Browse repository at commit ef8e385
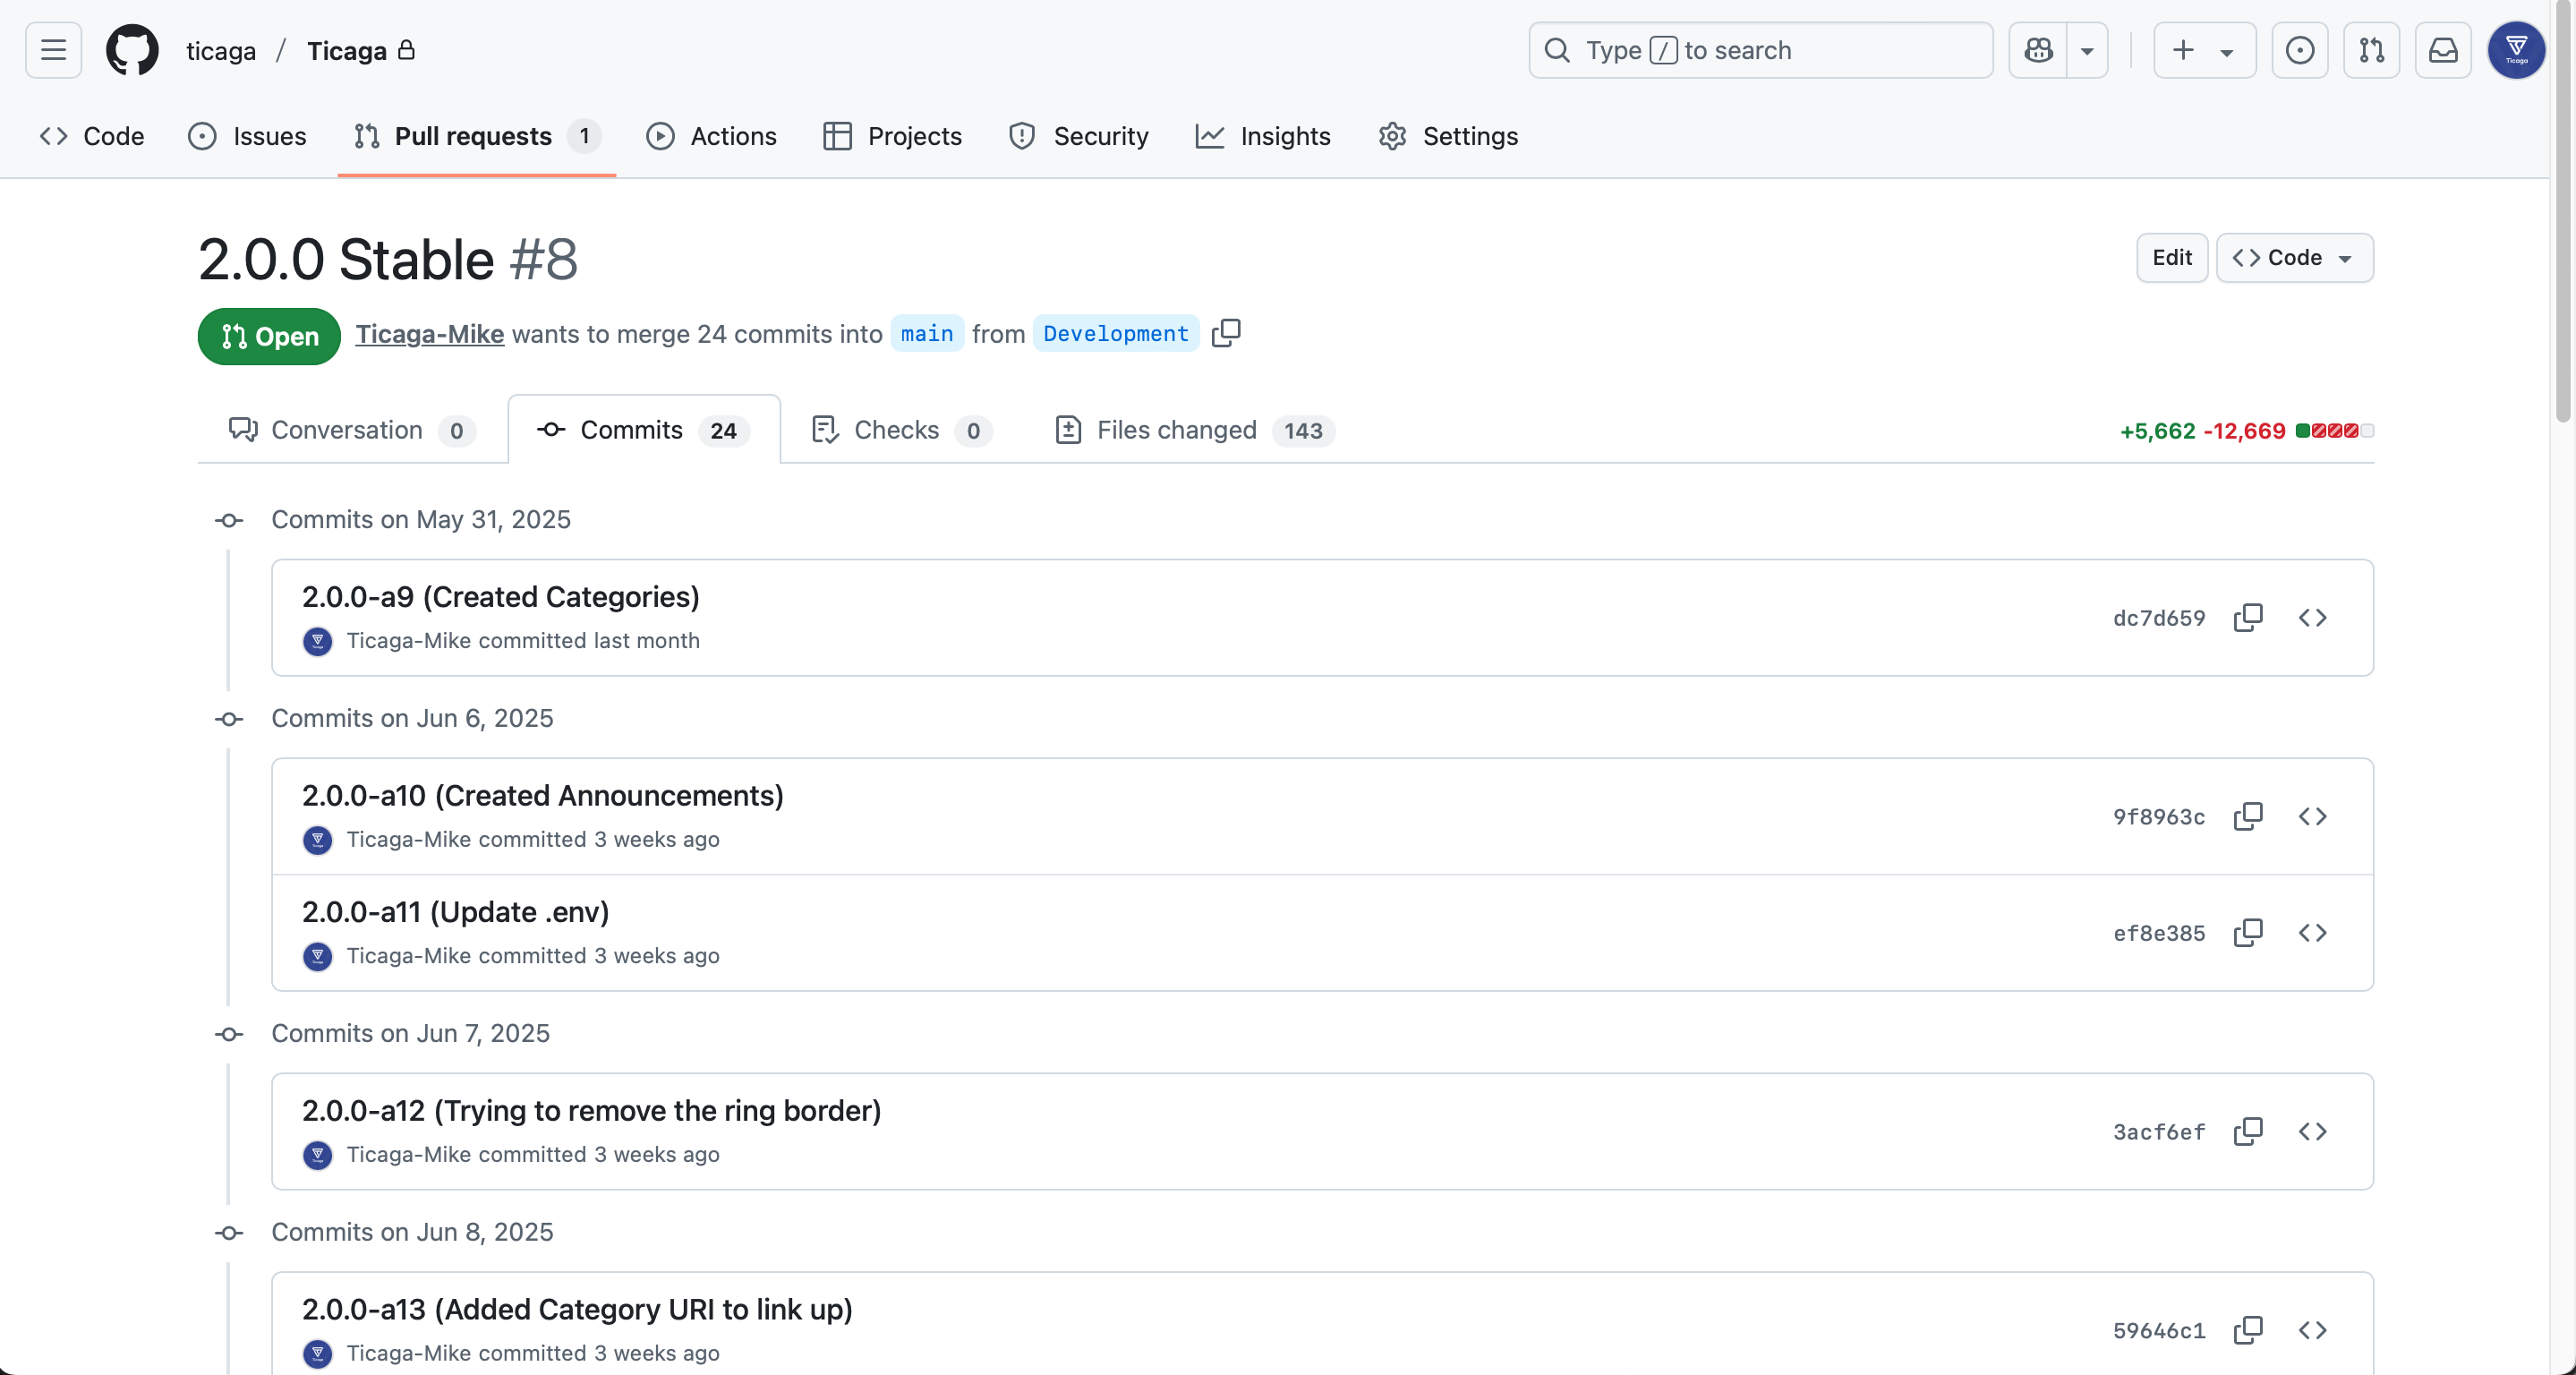Image resolution: width=2576 pixels, height=1375 pixels. click(x=2312, y=933)
